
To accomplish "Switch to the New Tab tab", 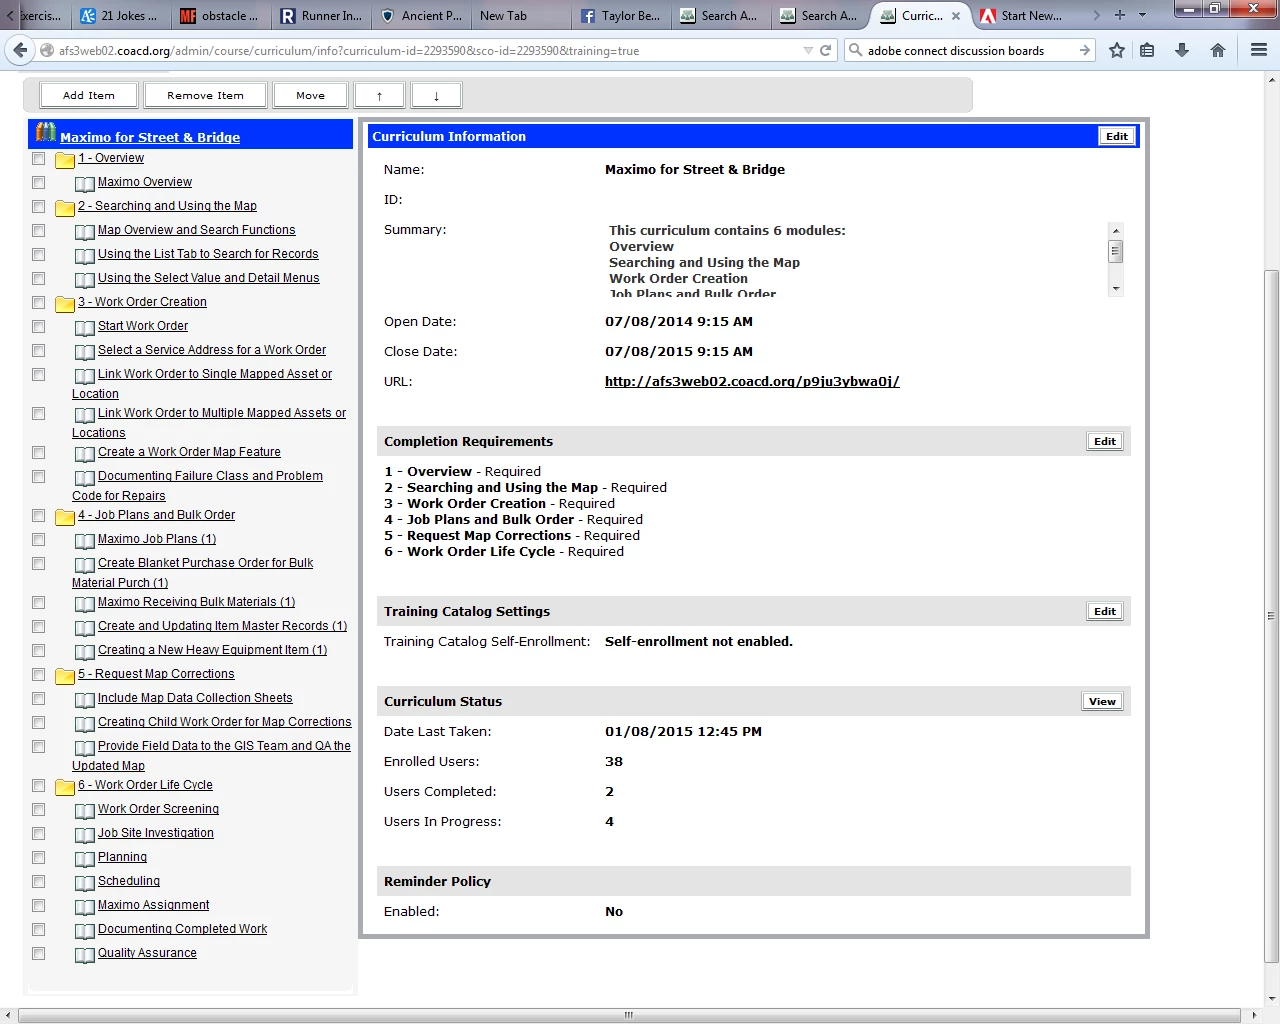I will [520, 15].
